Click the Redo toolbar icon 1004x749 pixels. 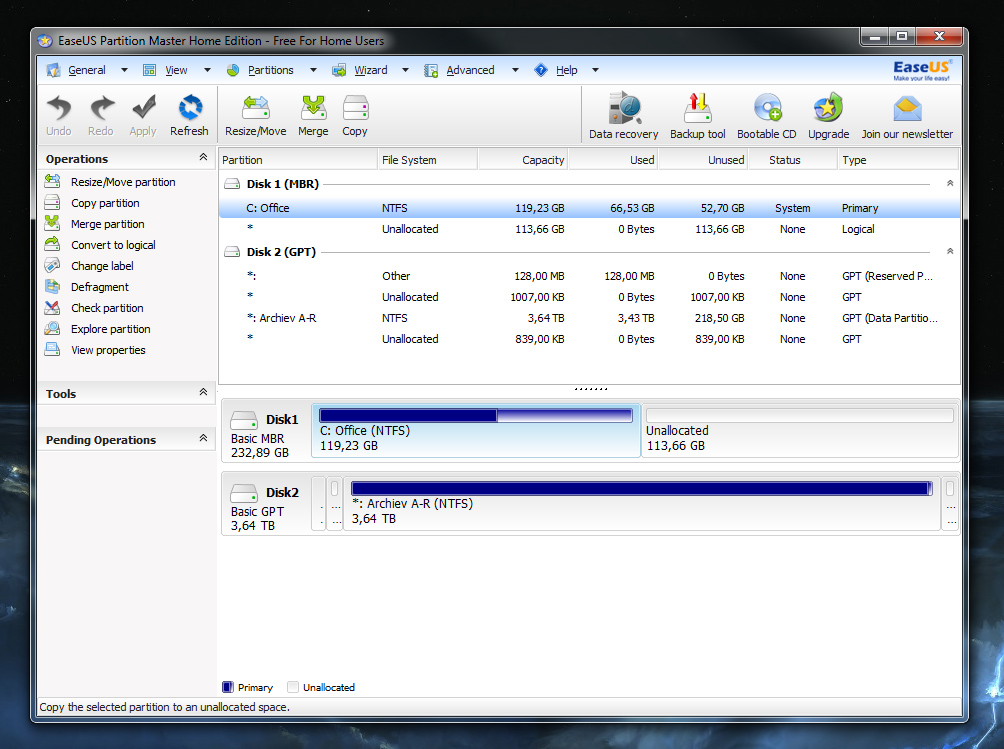coord(101,108)
